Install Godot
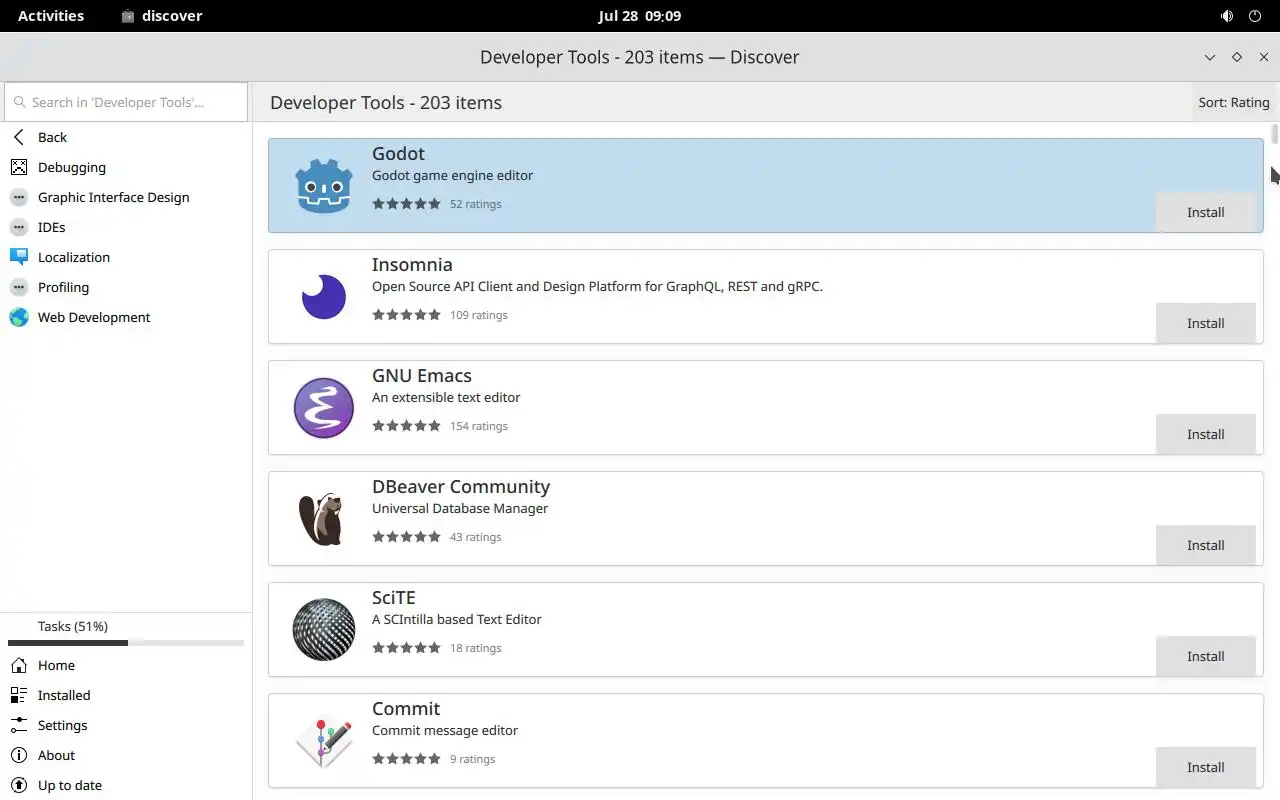Screen dimensions: 1280x800 click(x=1205, y=212)
